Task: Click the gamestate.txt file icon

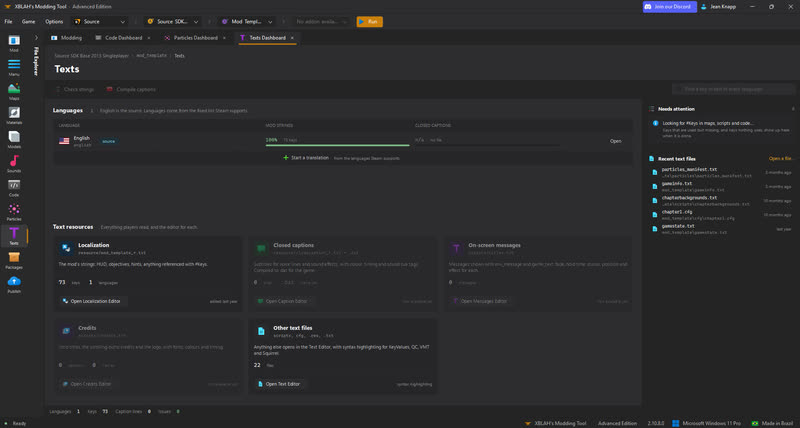Action: pos(655,229)
